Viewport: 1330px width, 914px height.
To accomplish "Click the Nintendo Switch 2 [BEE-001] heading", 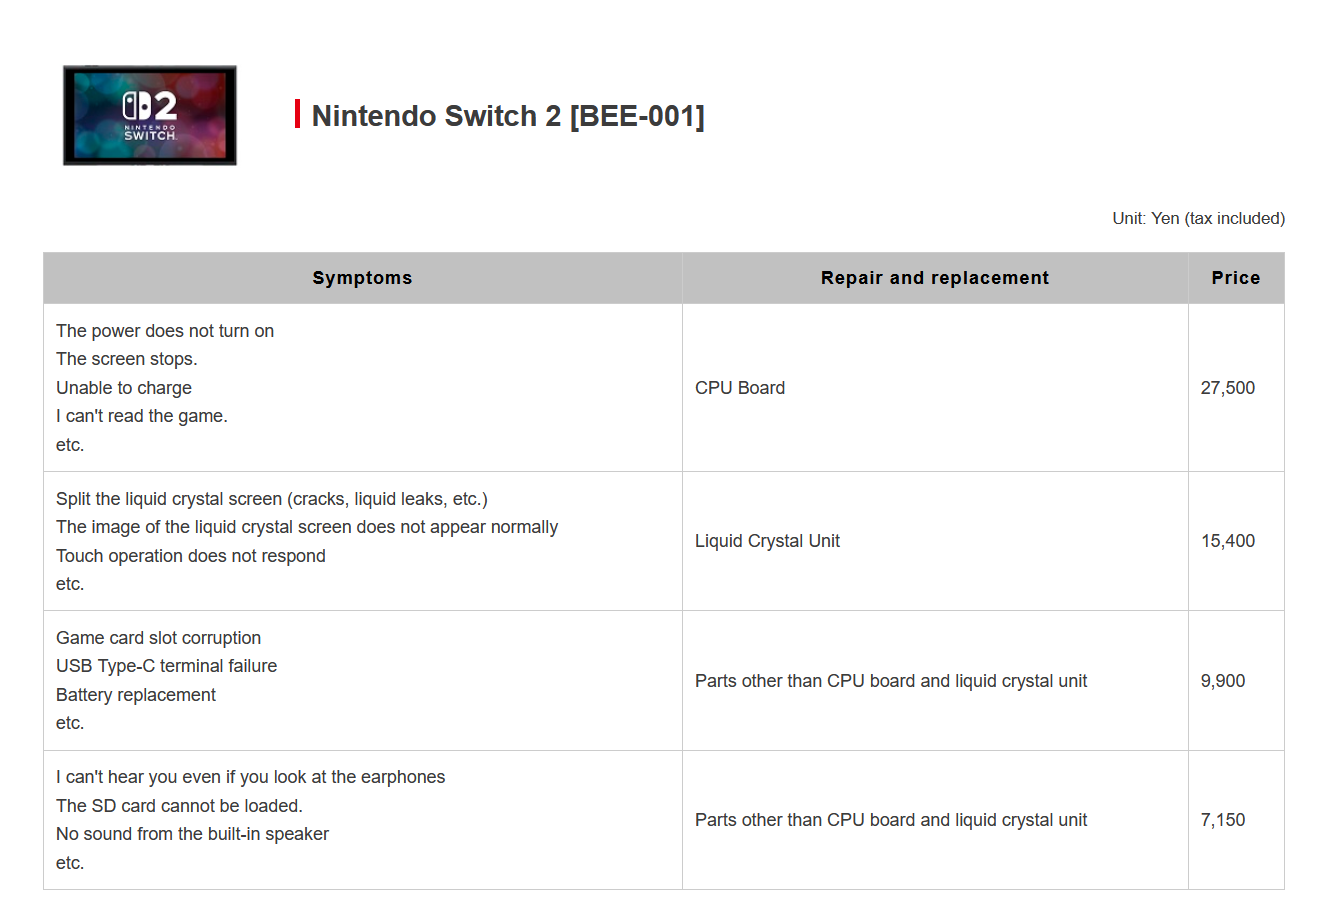I will click(x=508, y=116).
